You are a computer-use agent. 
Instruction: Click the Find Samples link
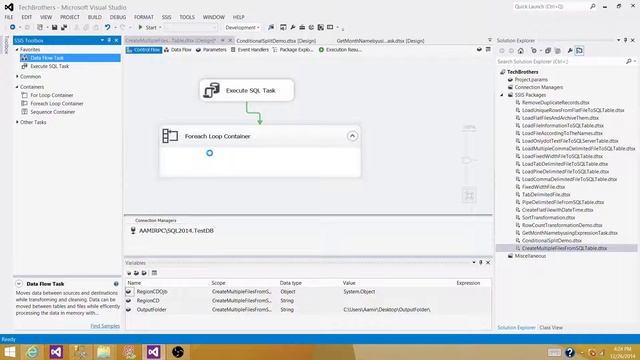pyautogui.click(x=105, y=326)
